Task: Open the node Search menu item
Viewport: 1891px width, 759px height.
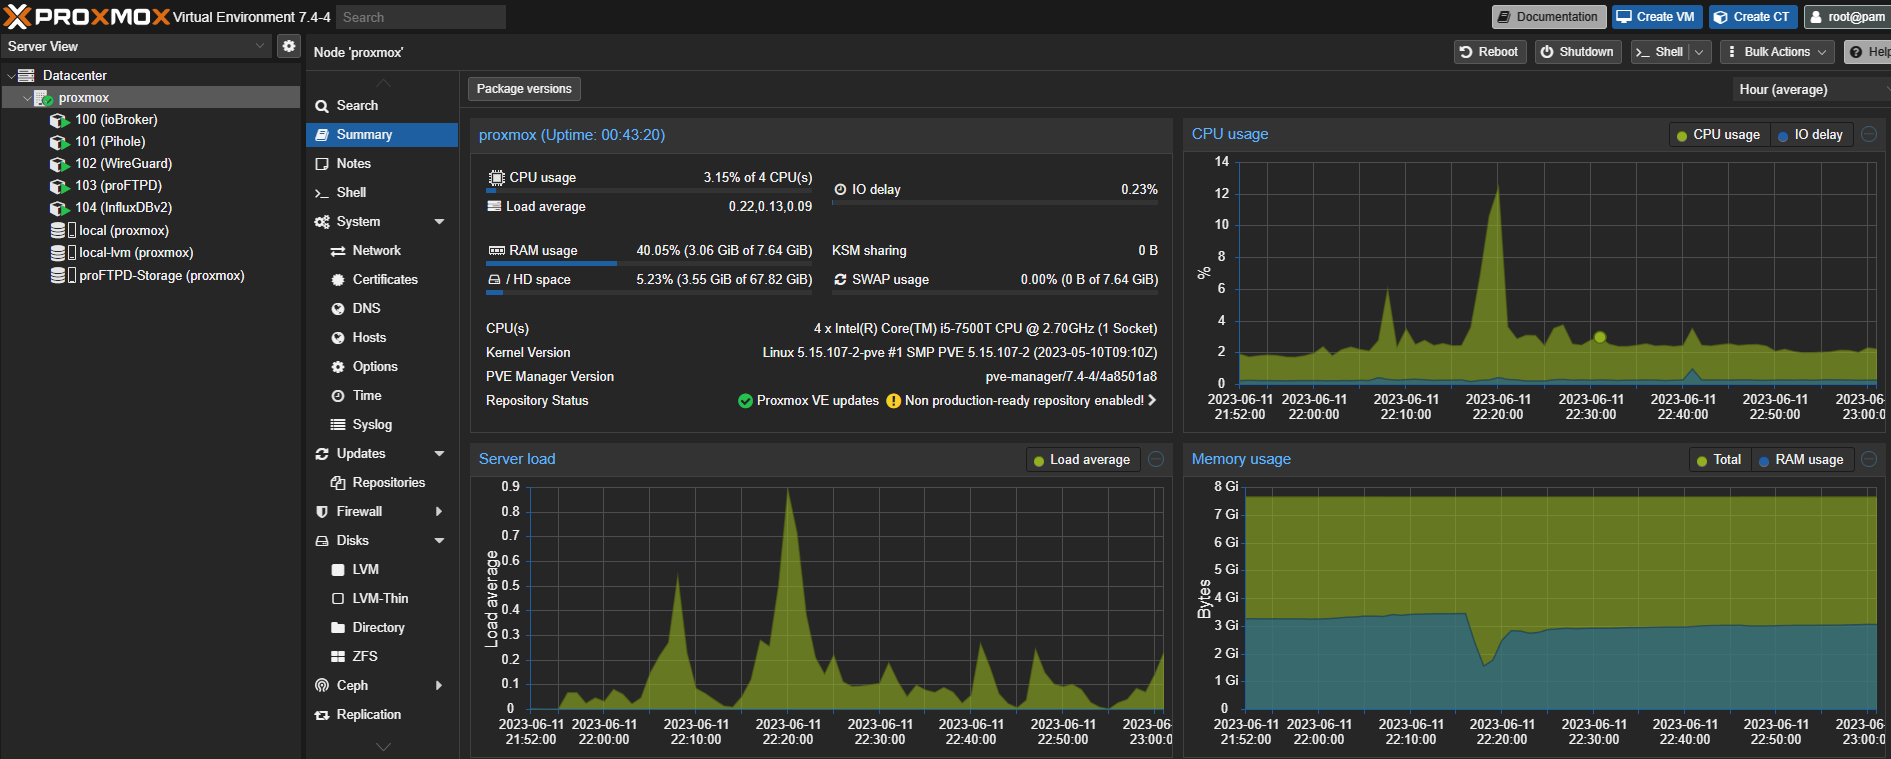Action: (x=382, y=106)
